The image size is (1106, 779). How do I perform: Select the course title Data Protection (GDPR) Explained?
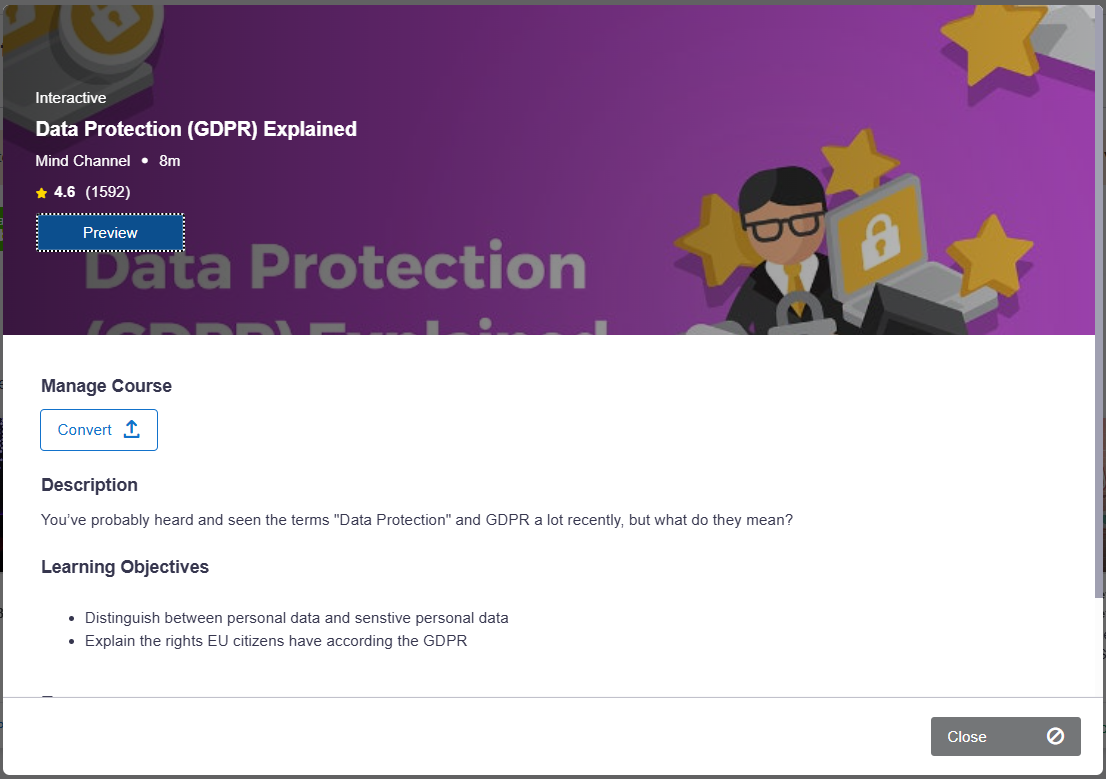pyautogui.click(x=196, y=129)
